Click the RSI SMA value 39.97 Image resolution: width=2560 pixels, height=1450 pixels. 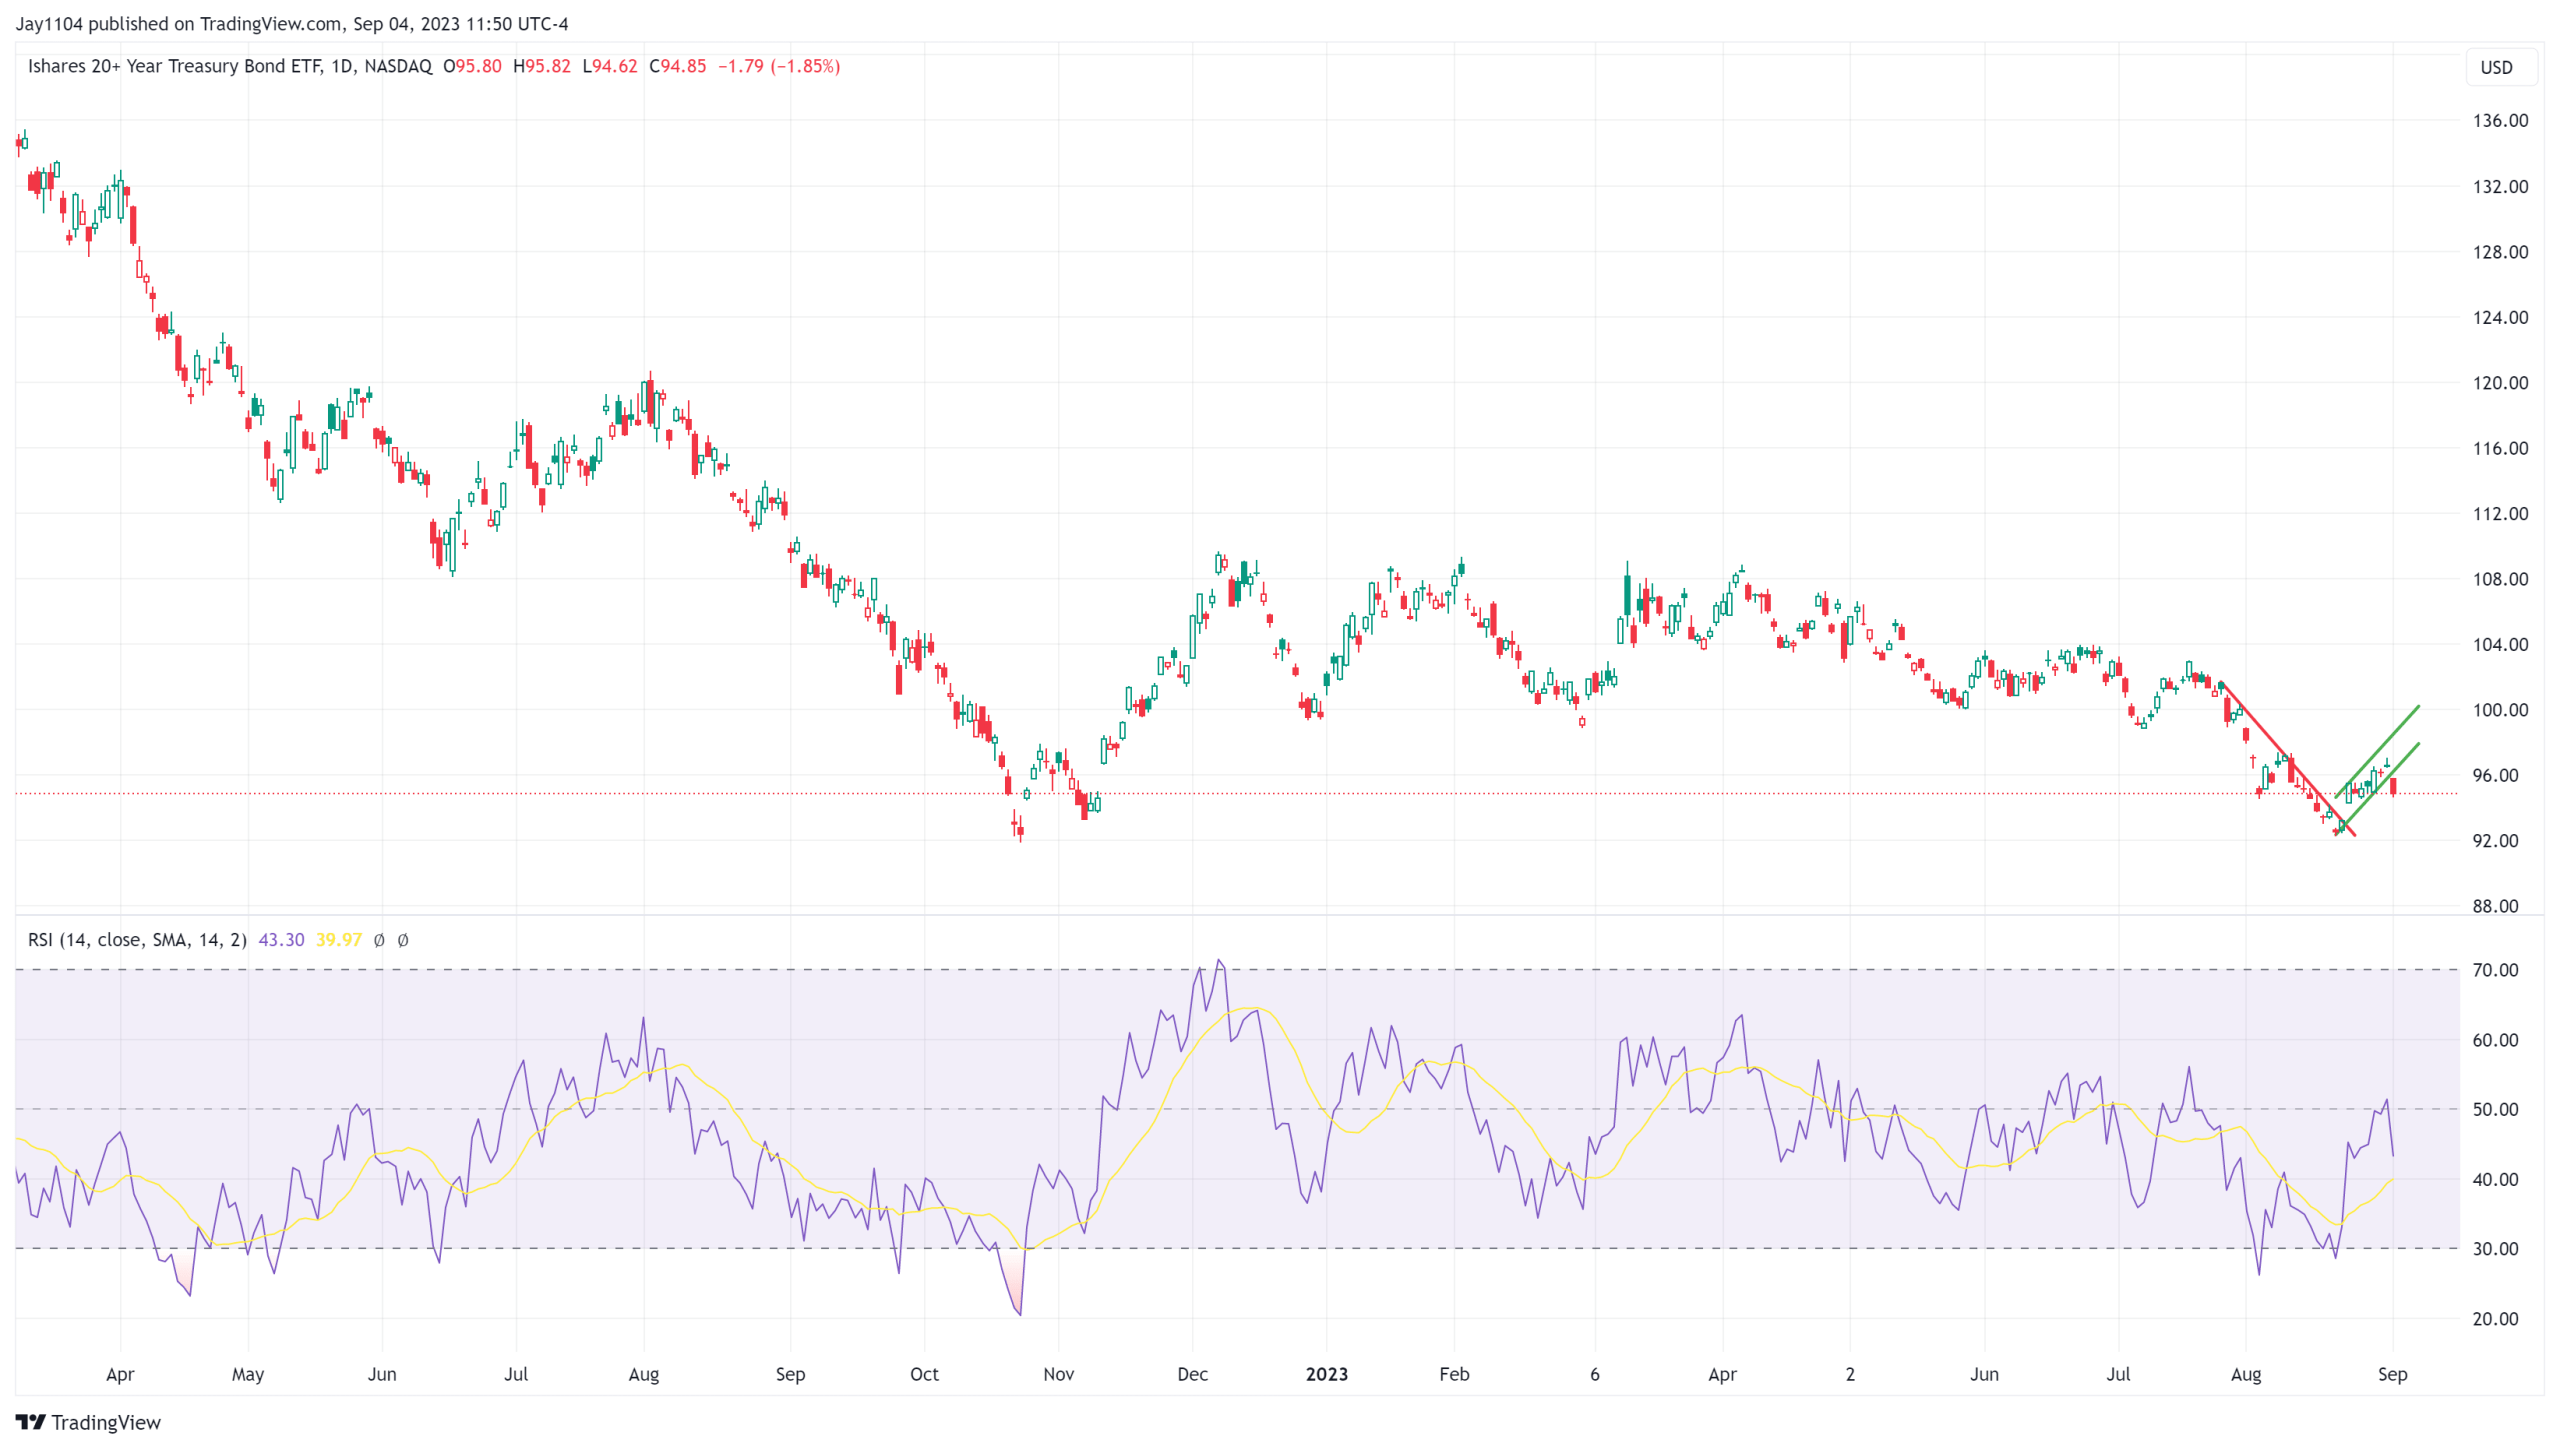(x=339, y=940)
